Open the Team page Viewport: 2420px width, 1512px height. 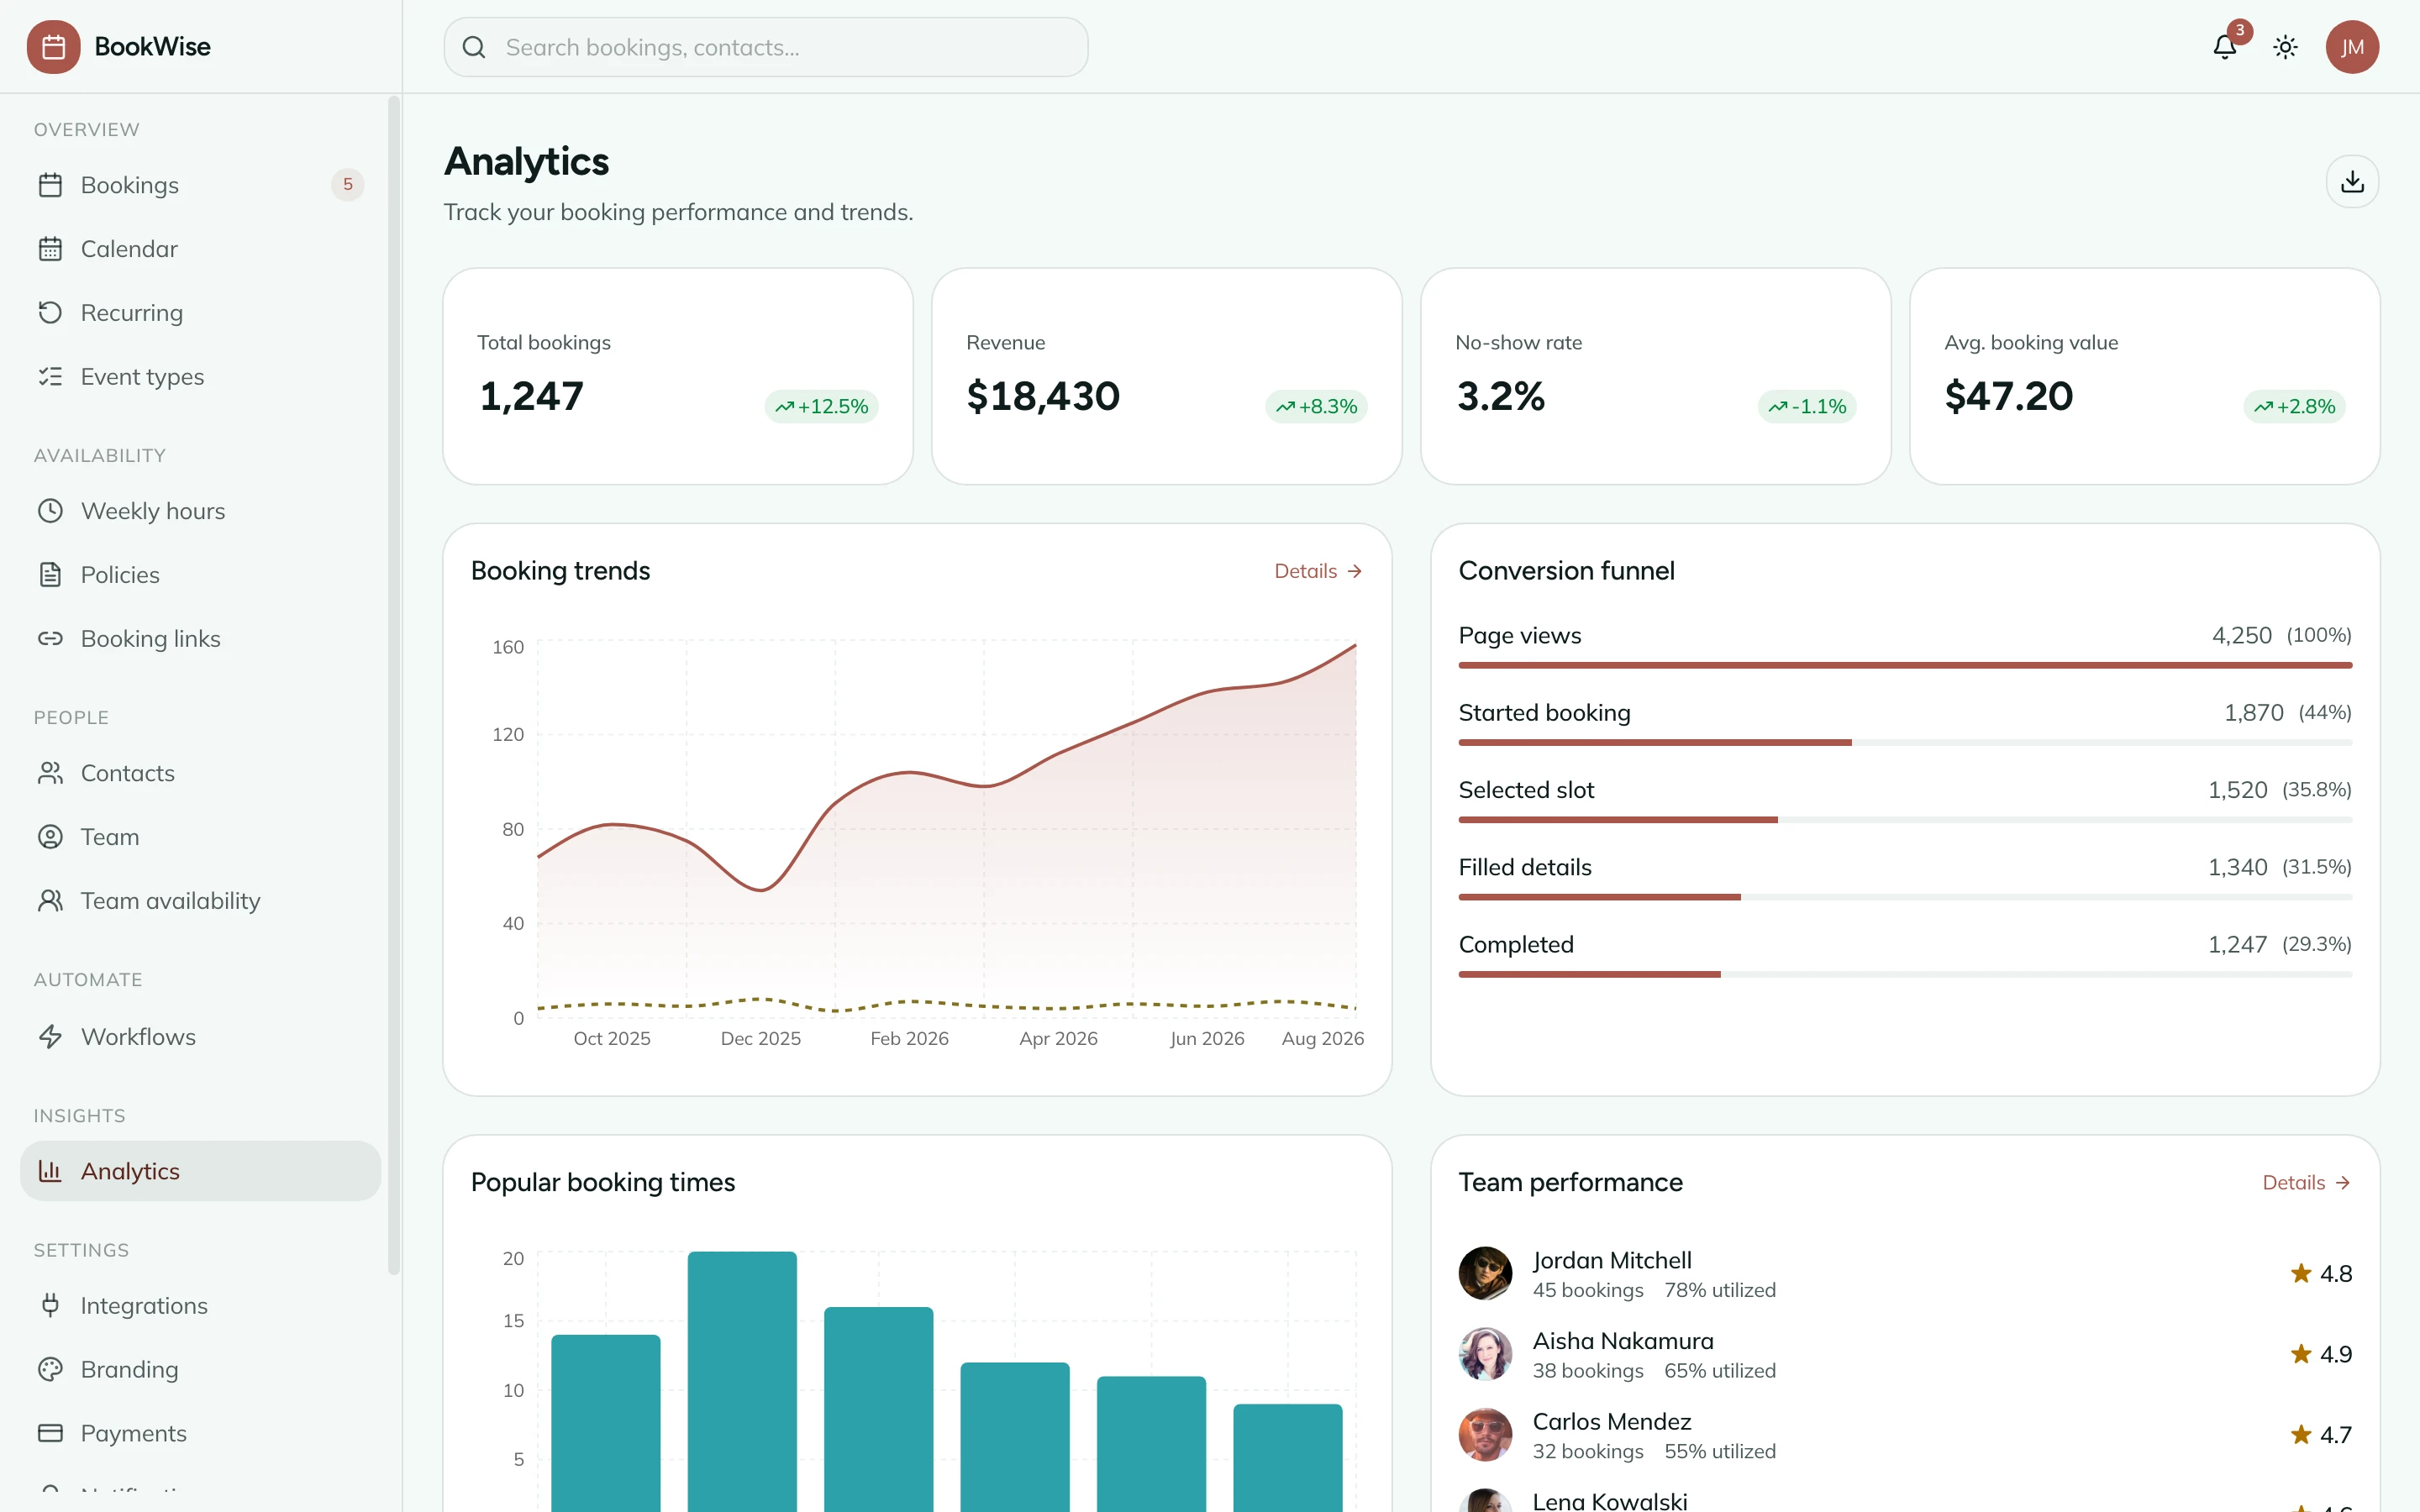[x=200, y=837]
